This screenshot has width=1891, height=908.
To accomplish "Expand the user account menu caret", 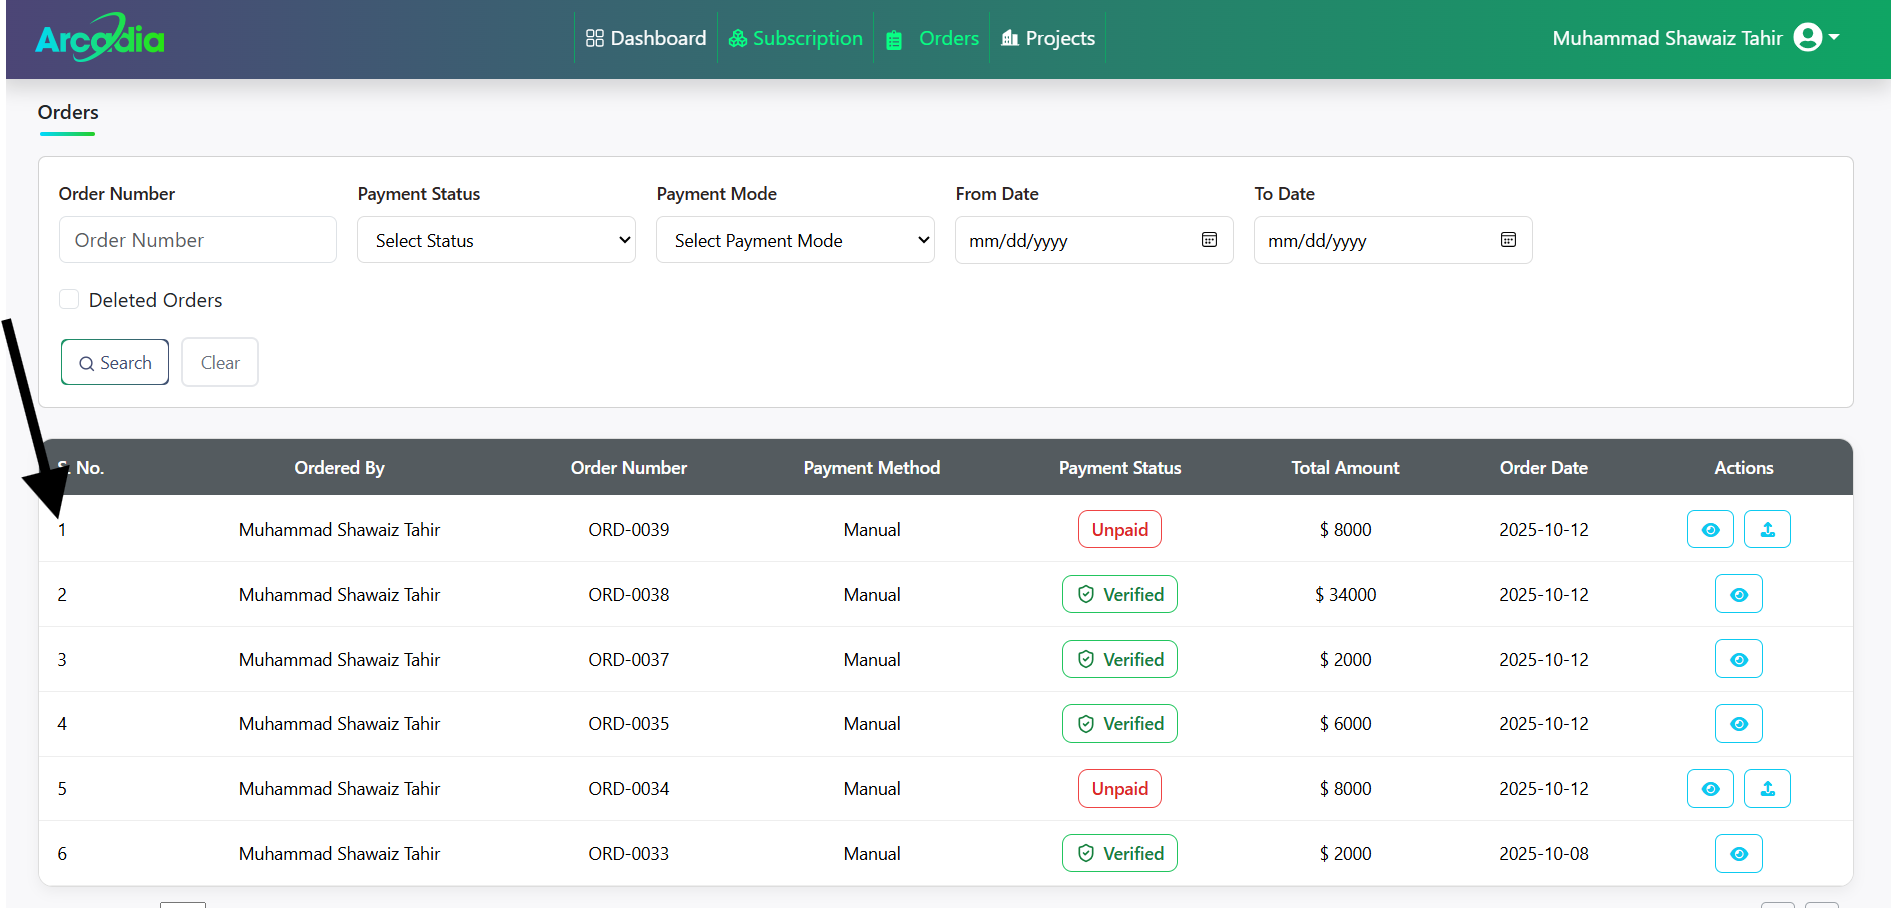I will 1834,37.
